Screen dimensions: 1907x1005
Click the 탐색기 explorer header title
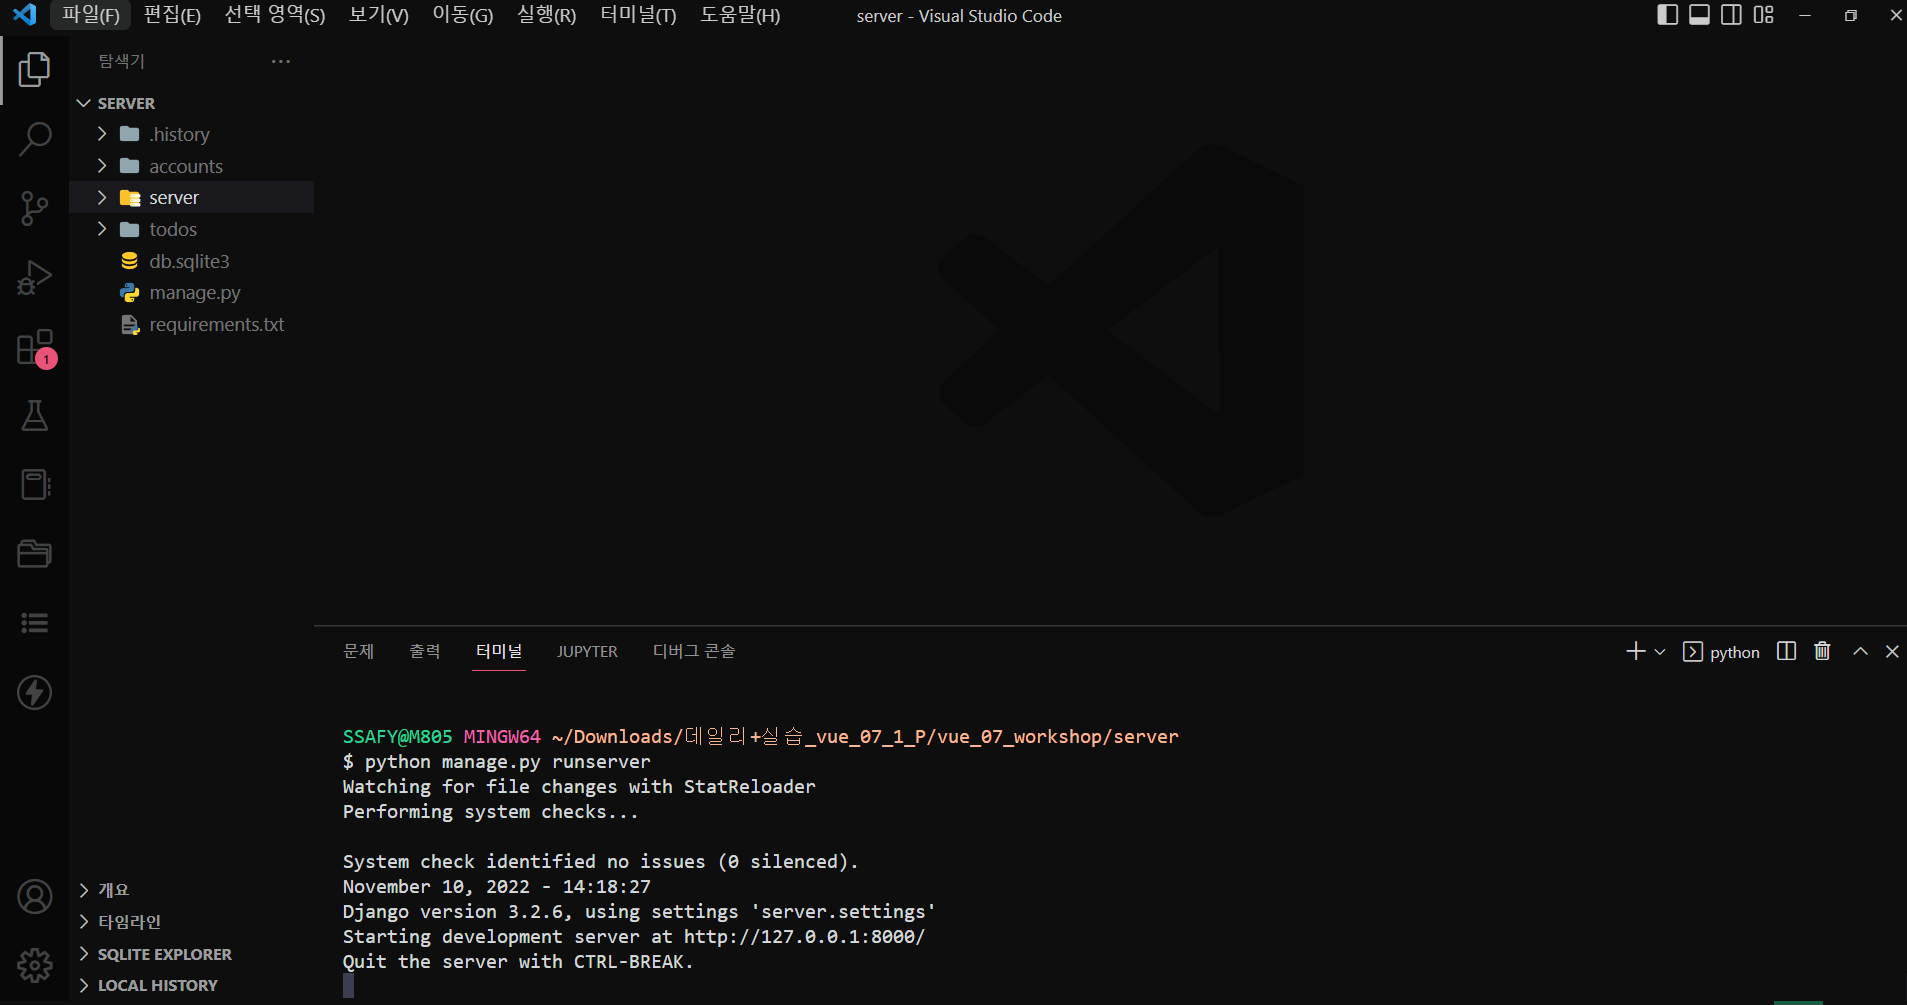(x=121, y=61)
